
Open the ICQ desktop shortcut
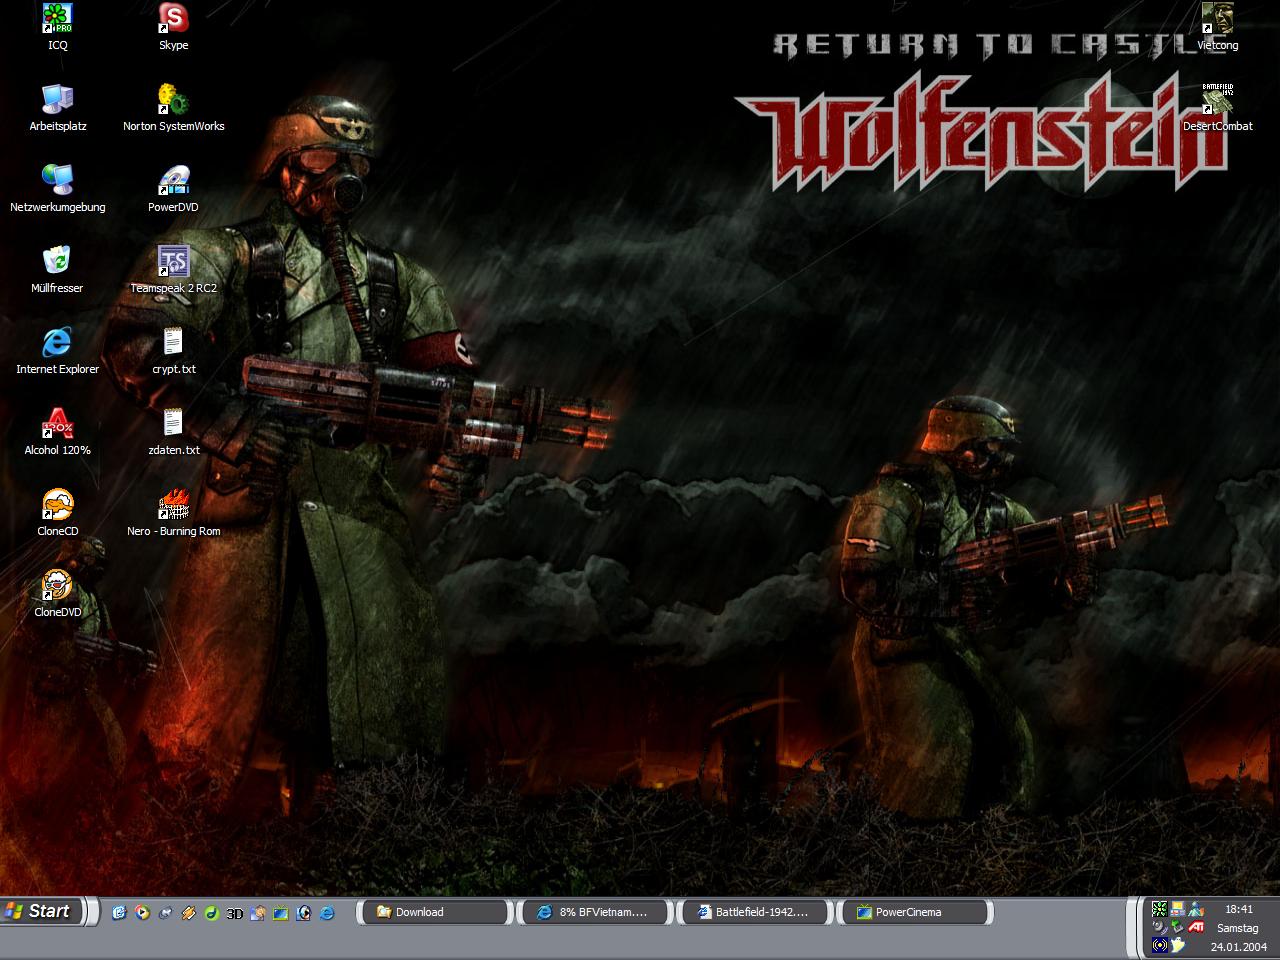point(58,19)
